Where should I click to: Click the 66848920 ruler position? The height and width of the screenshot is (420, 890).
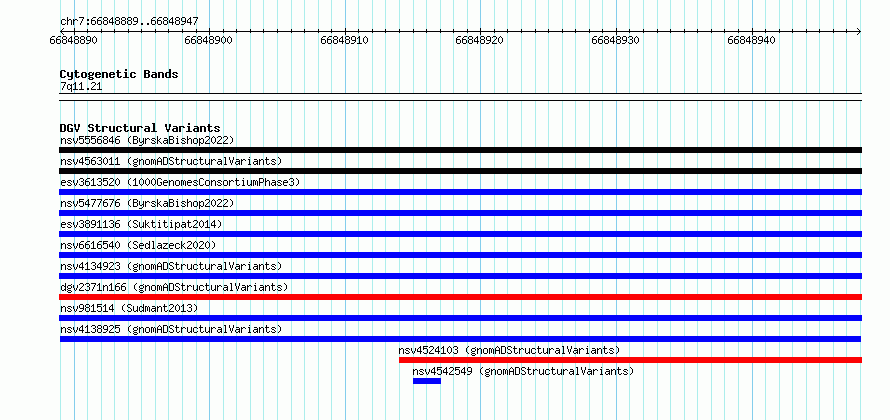[x=480, y=40]
